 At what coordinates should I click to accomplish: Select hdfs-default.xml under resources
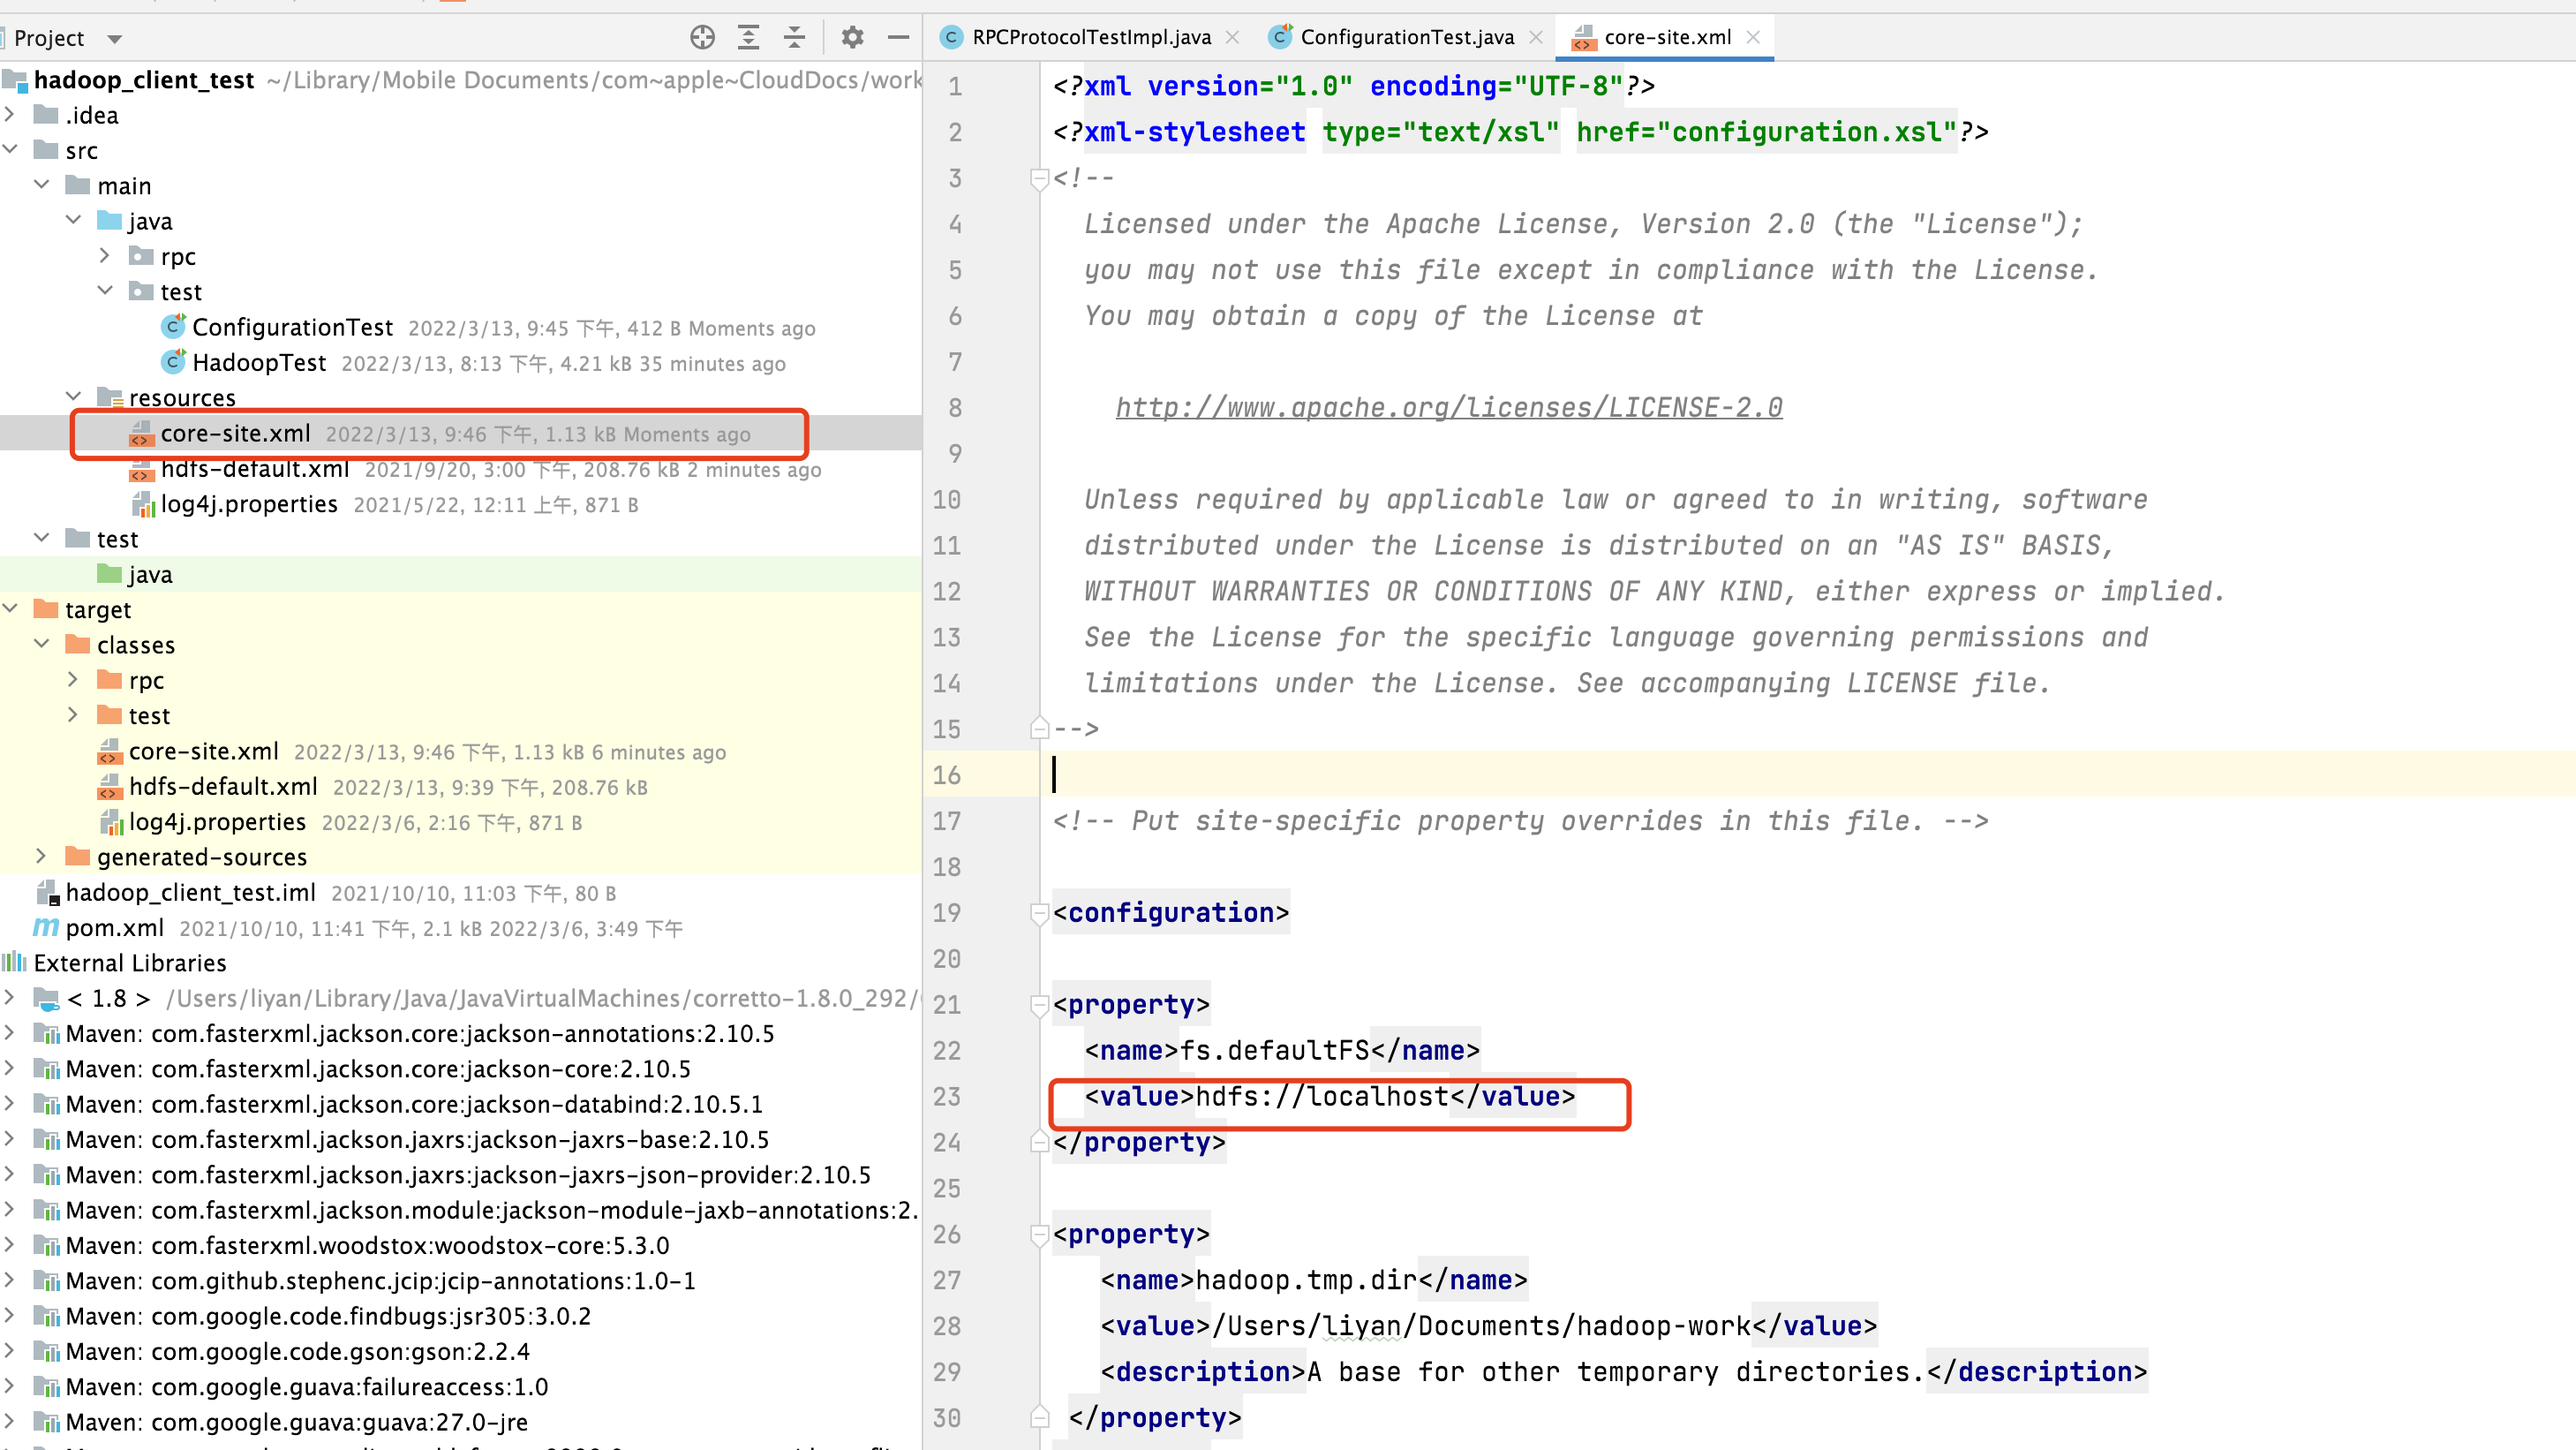point(255,469)
